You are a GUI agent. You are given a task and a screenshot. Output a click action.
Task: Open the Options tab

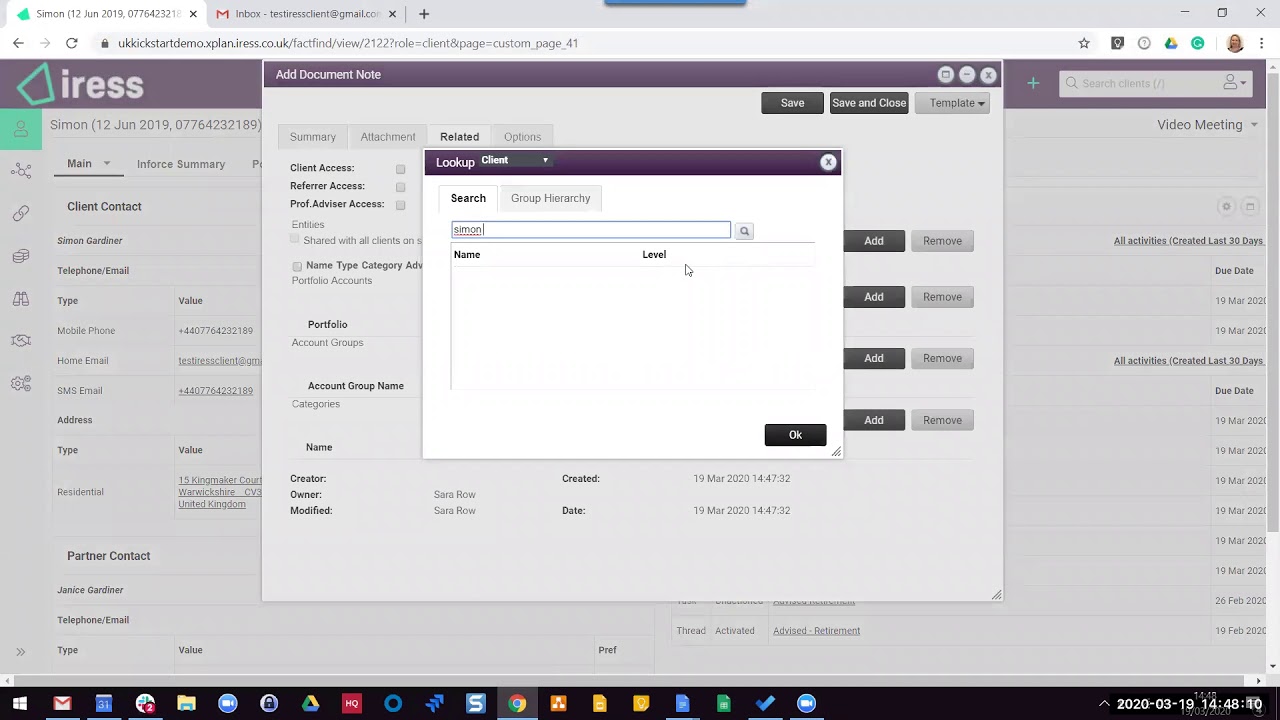tap(522, 137)
